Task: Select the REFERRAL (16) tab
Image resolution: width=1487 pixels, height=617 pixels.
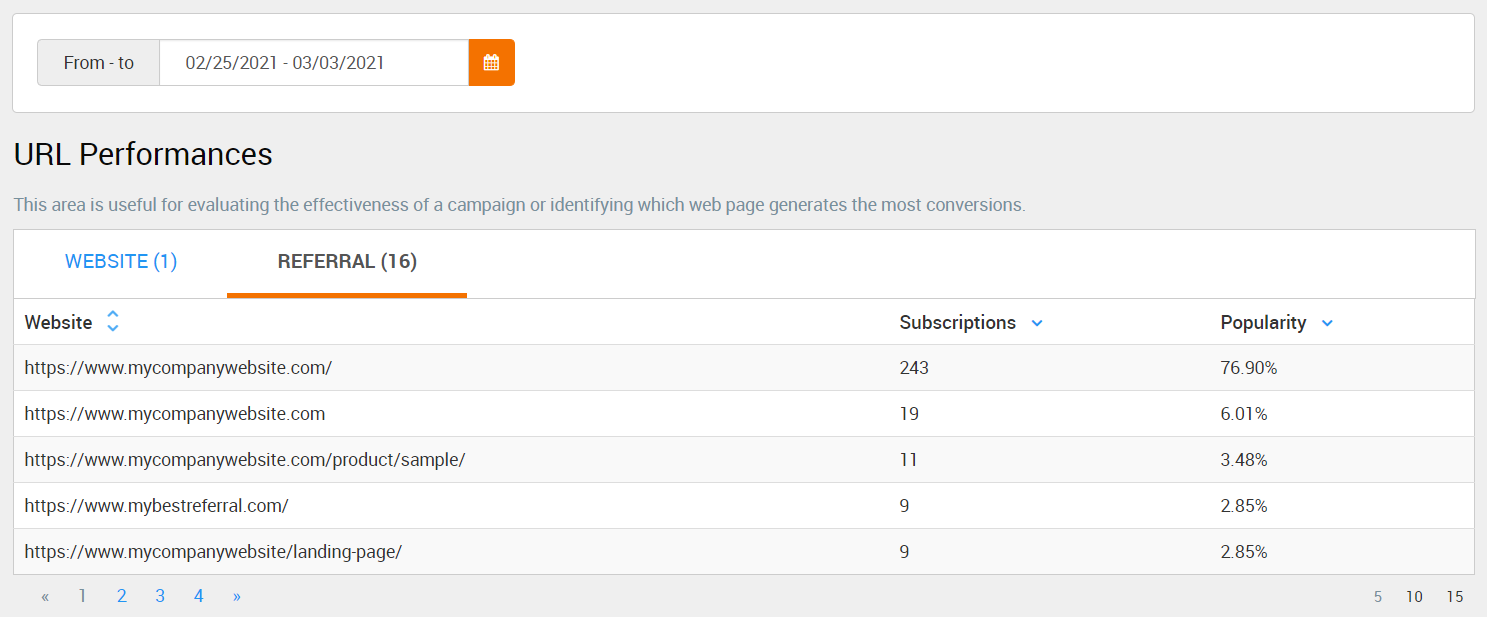Action: coord(347,262)
